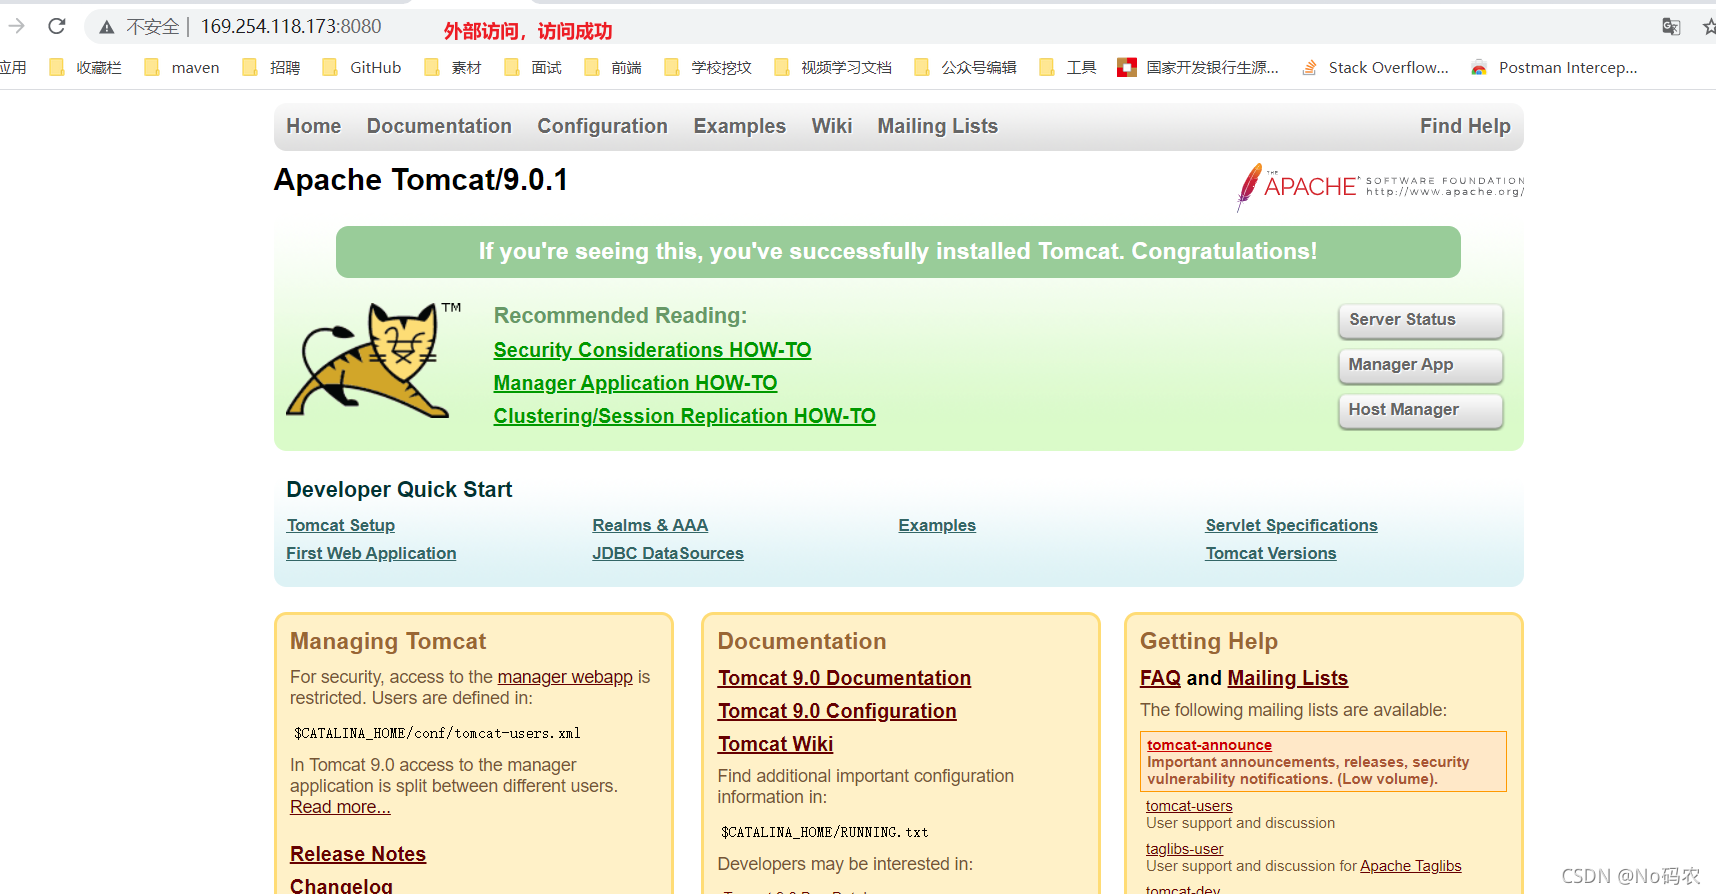Open Clustering/Session Replication HOW-TO link
Viewport: 1716px width, 894px height.
point(684,416)
